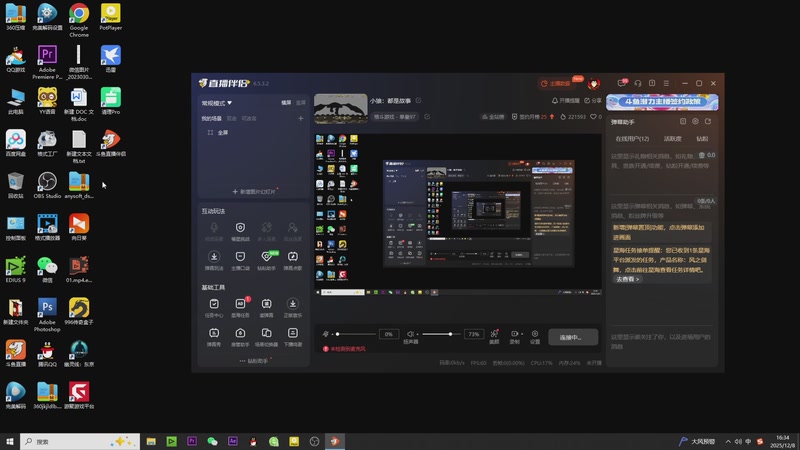Open the speaker device dropdown arrow
800x450 pixels.
pos(417,334)
